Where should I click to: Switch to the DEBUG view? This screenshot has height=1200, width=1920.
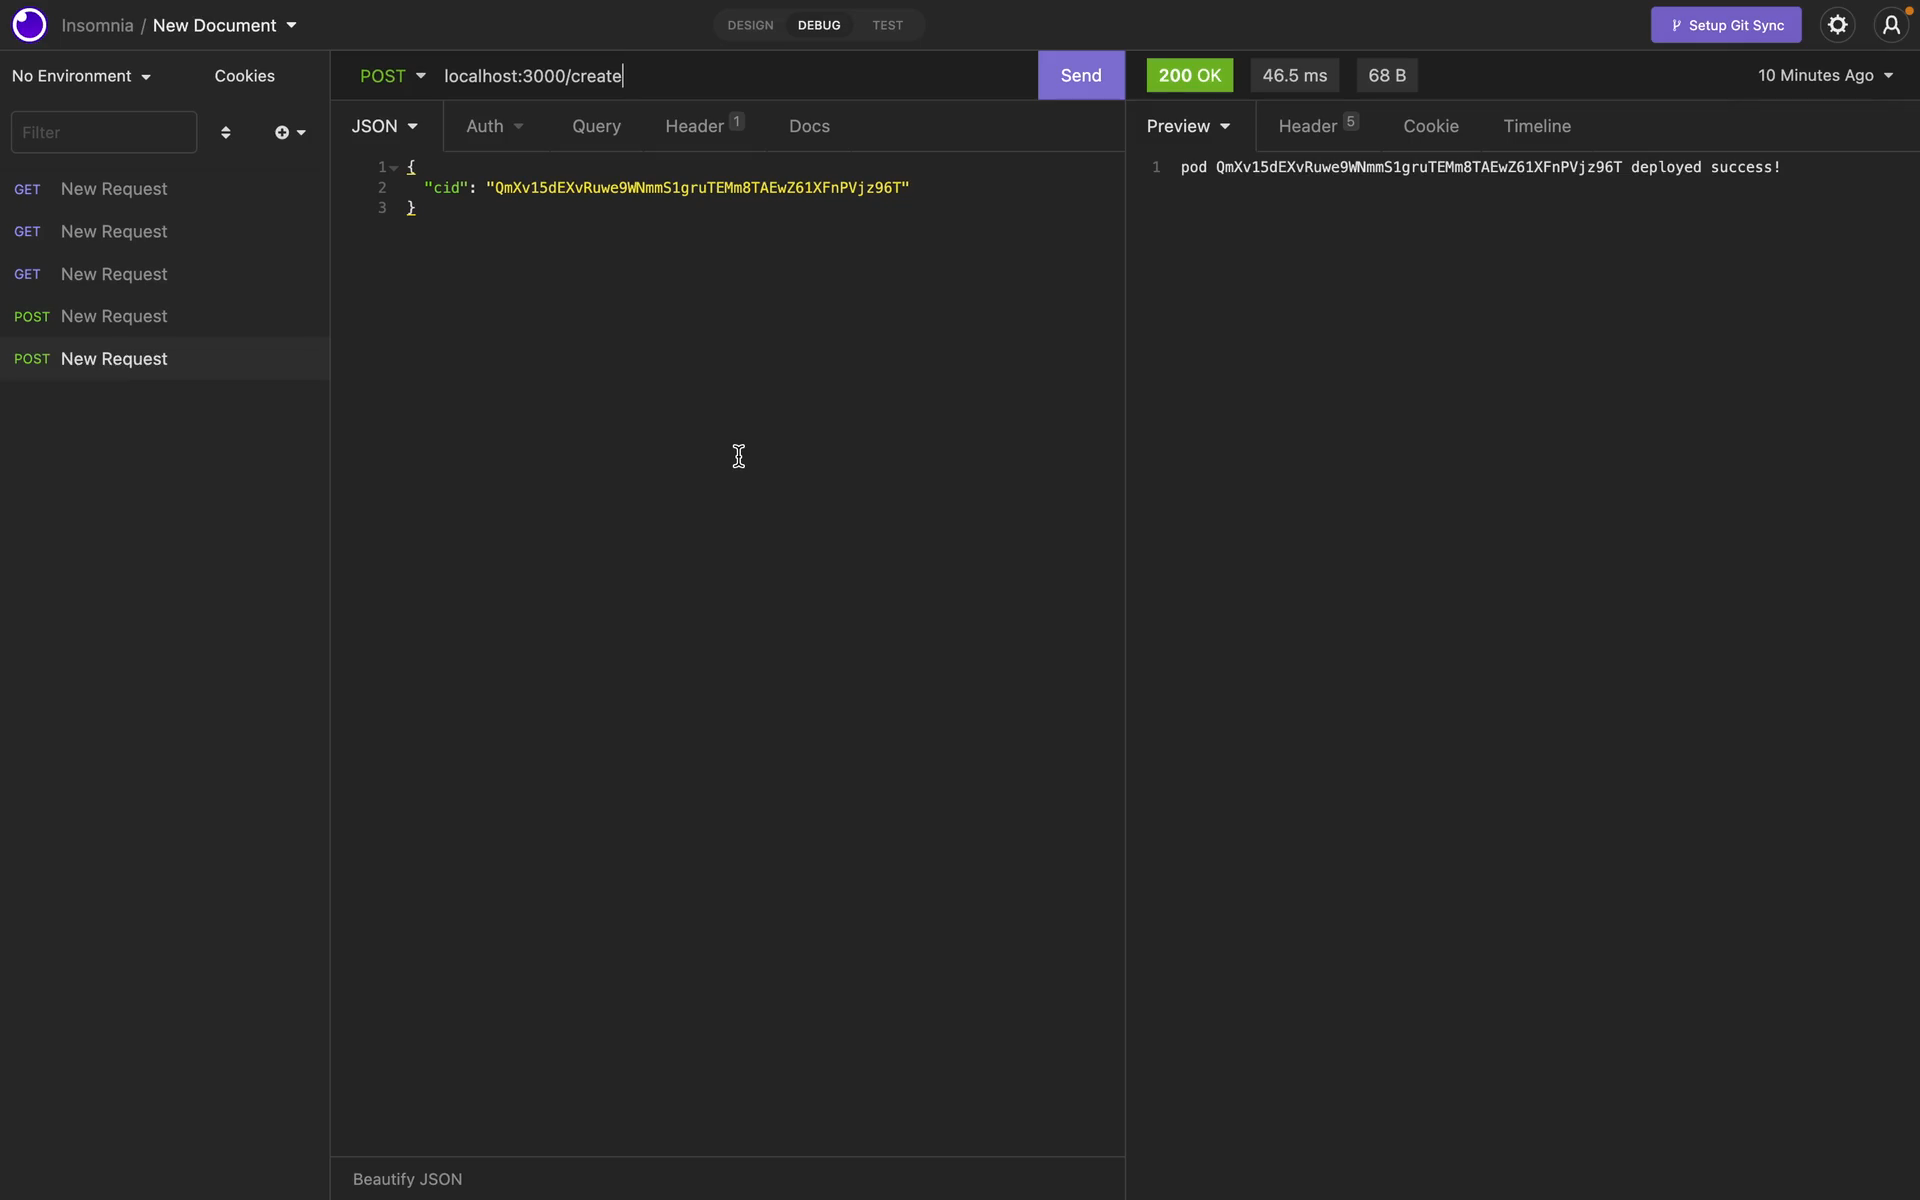(x=819, y=25)
